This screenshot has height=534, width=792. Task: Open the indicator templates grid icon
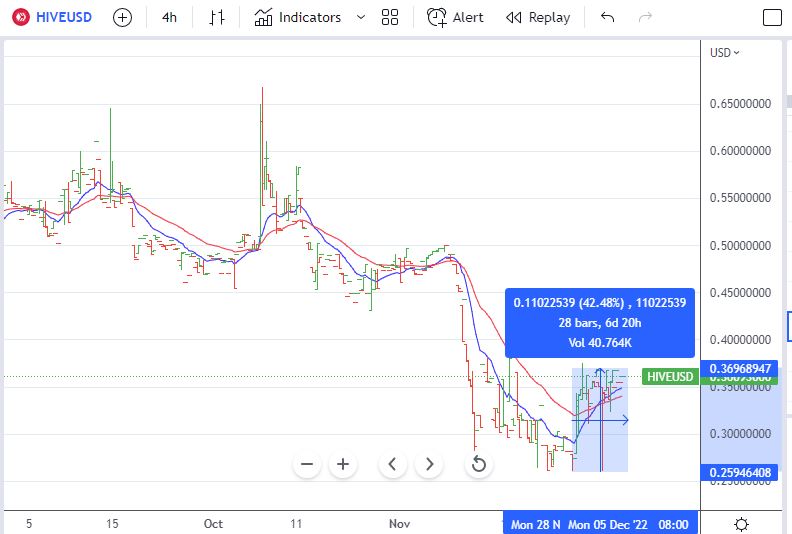[x=390, y=18]
